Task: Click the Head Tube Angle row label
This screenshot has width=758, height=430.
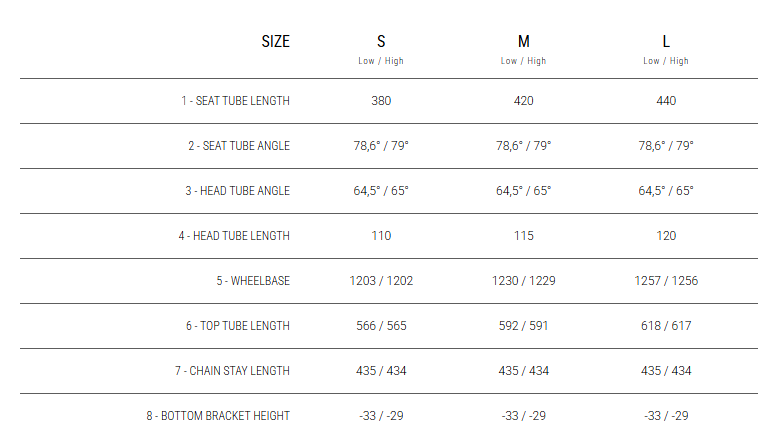Action: [237, 191]
